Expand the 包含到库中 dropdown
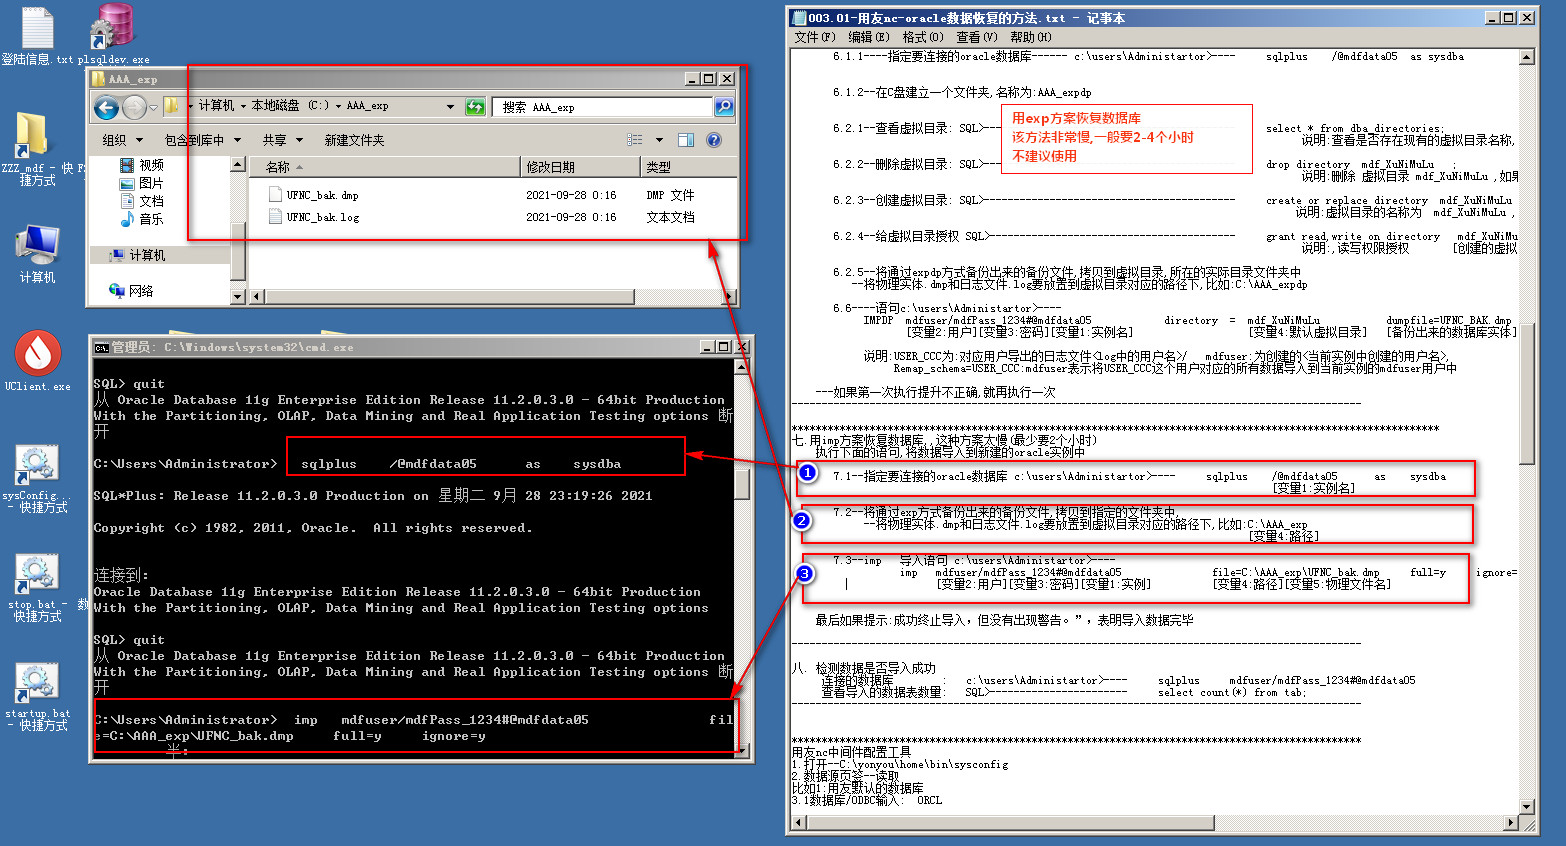This screenshot has width=1566, height=846. point(202,140)
